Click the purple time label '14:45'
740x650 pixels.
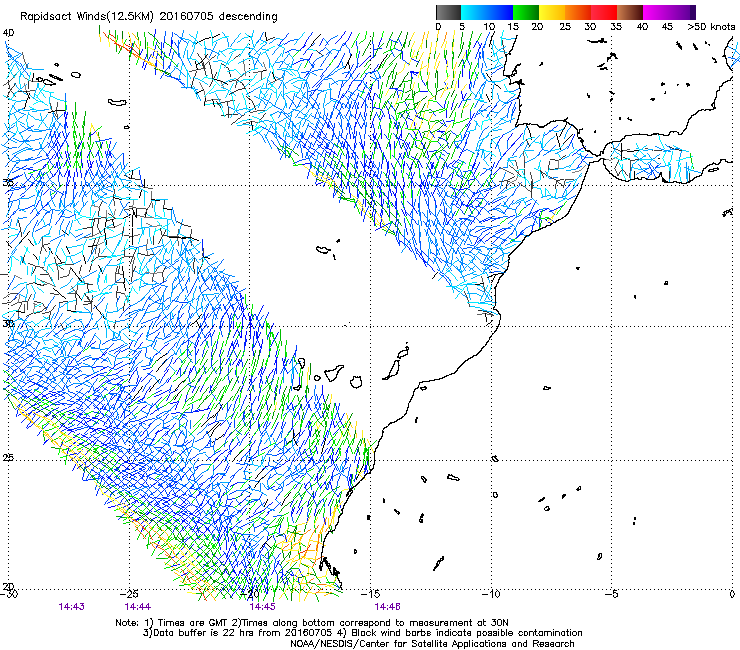coord(262,607)
